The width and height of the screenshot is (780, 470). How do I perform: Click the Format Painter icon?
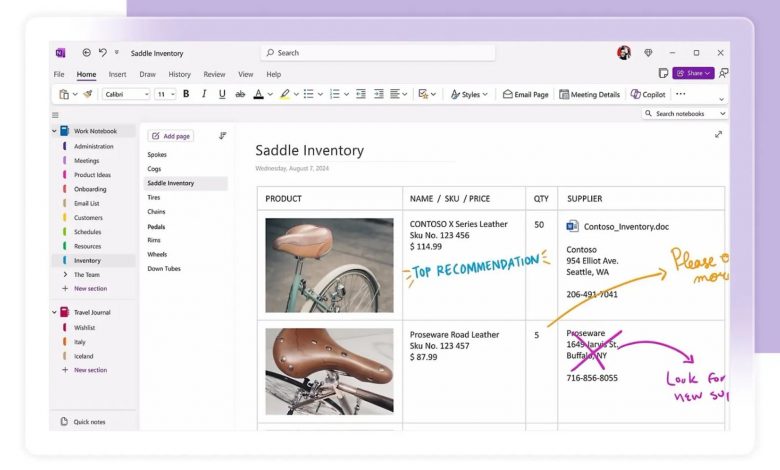click(x=87, y=94)
